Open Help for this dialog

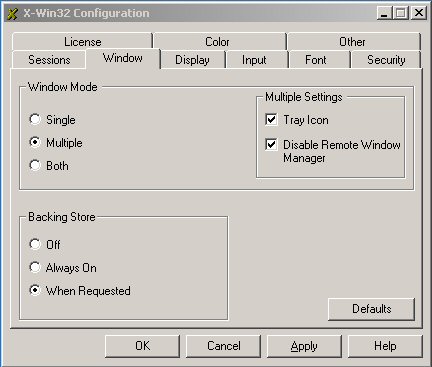385,346
